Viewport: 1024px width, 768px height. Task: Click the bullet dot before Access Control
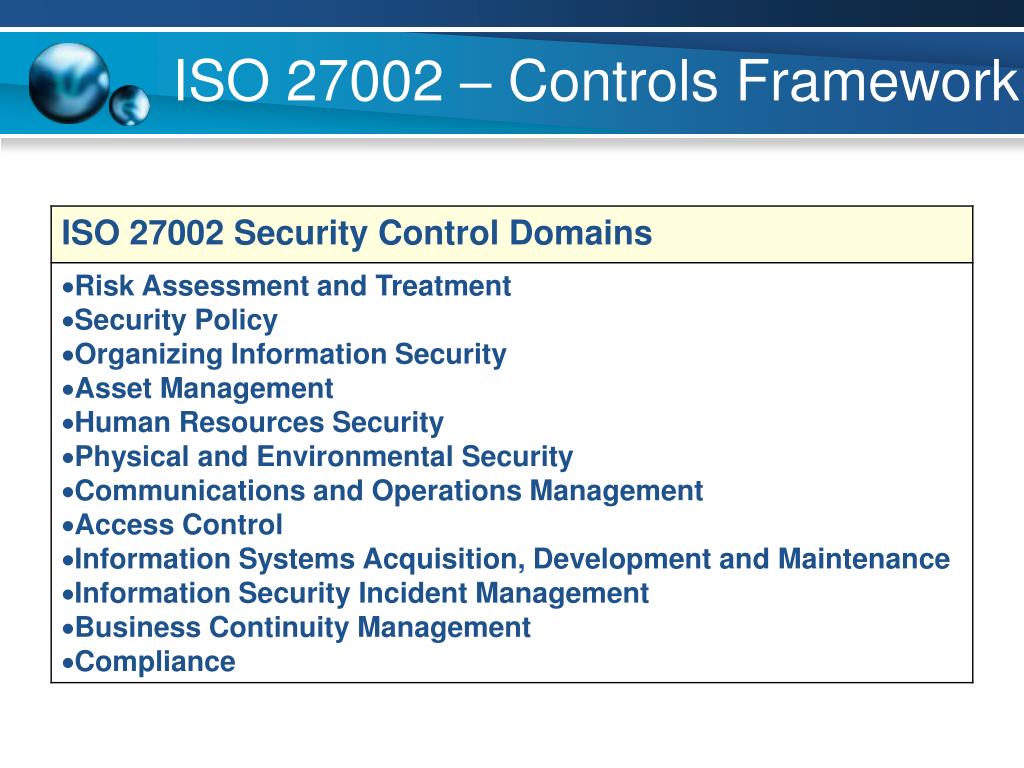[68, 527]
